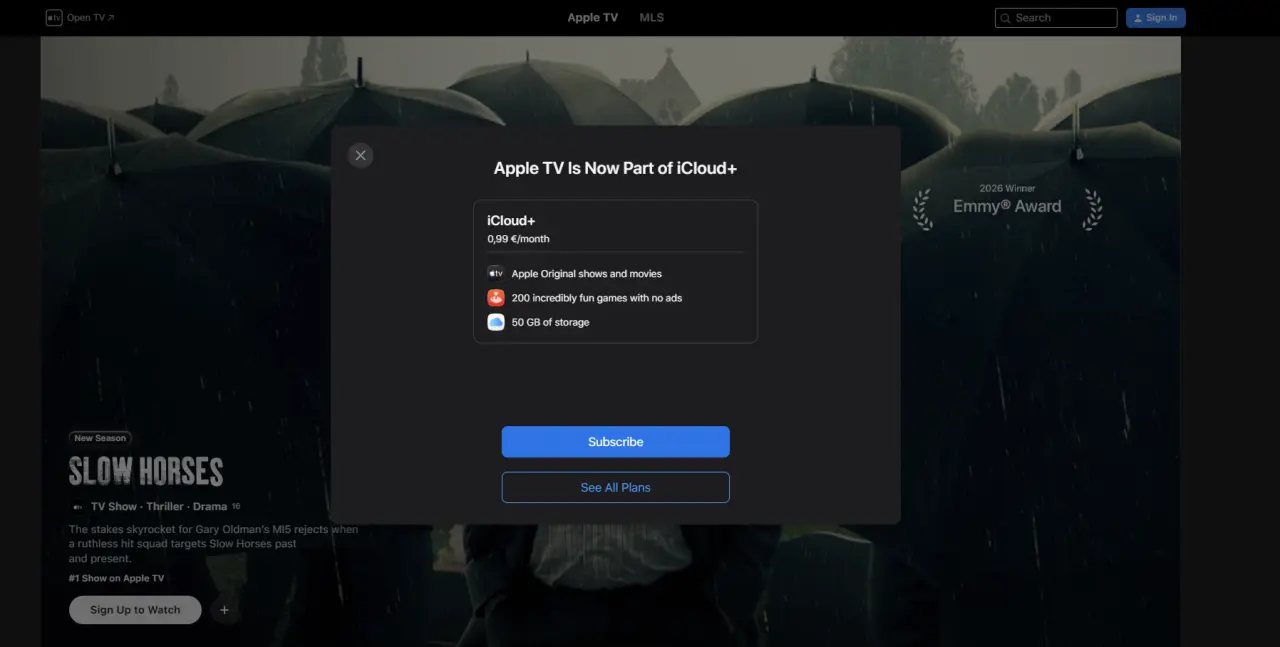Viewport: 1280px width, 647px height.
Task: Open TV app link in the top left
Action: tap(90, 18)
